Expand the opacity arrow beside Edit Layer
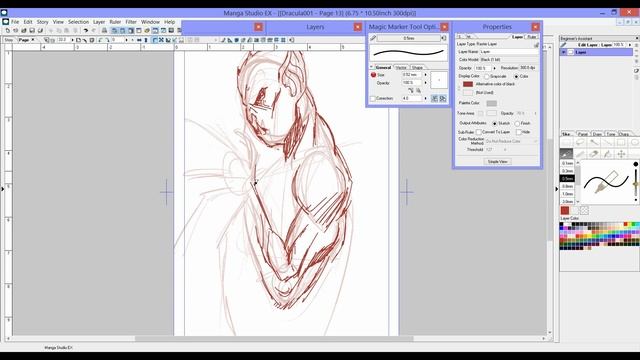Viewport: 640px width, 360px height. coord(629,44)
